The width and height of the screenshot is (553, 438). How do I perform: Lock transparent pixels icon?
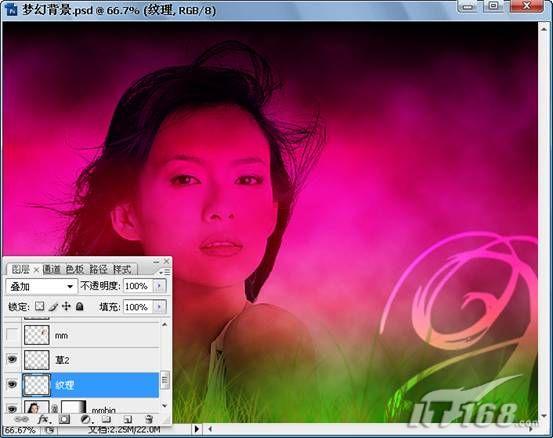(x=40, y=306)
